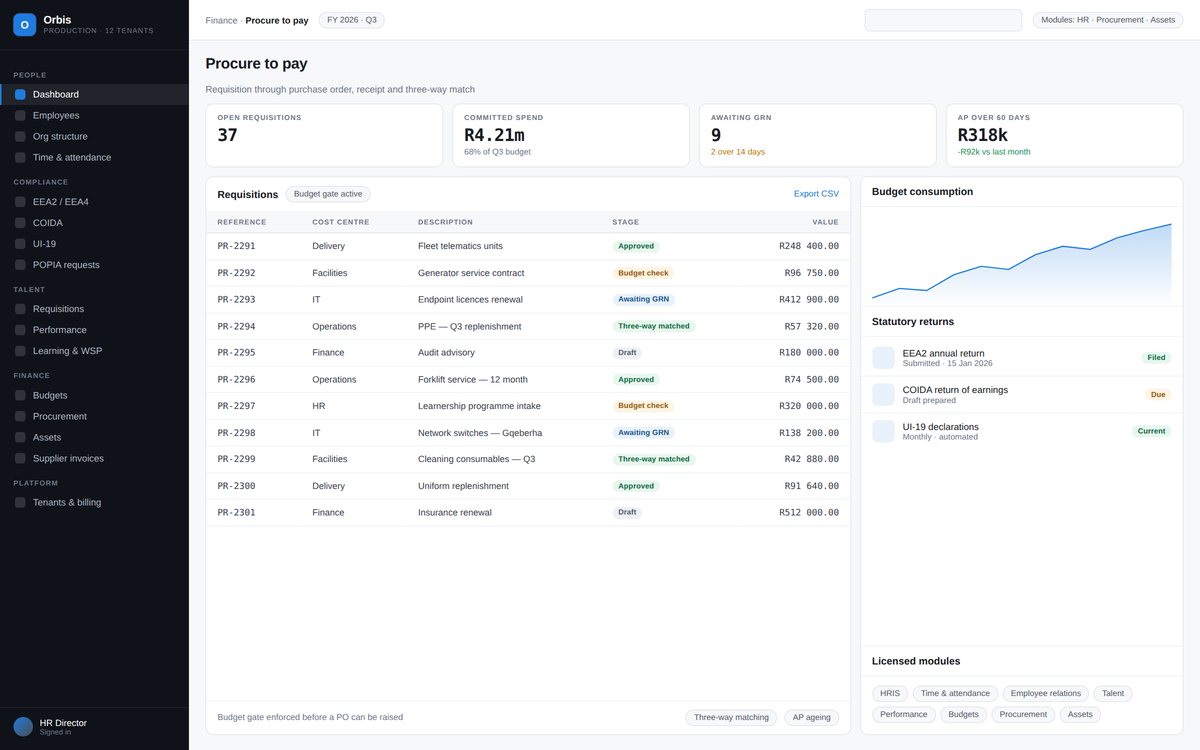The height and width of the screenshot is (750, 1200).
Task: Click the Employee relations module chip
Action: (1046, 693)
